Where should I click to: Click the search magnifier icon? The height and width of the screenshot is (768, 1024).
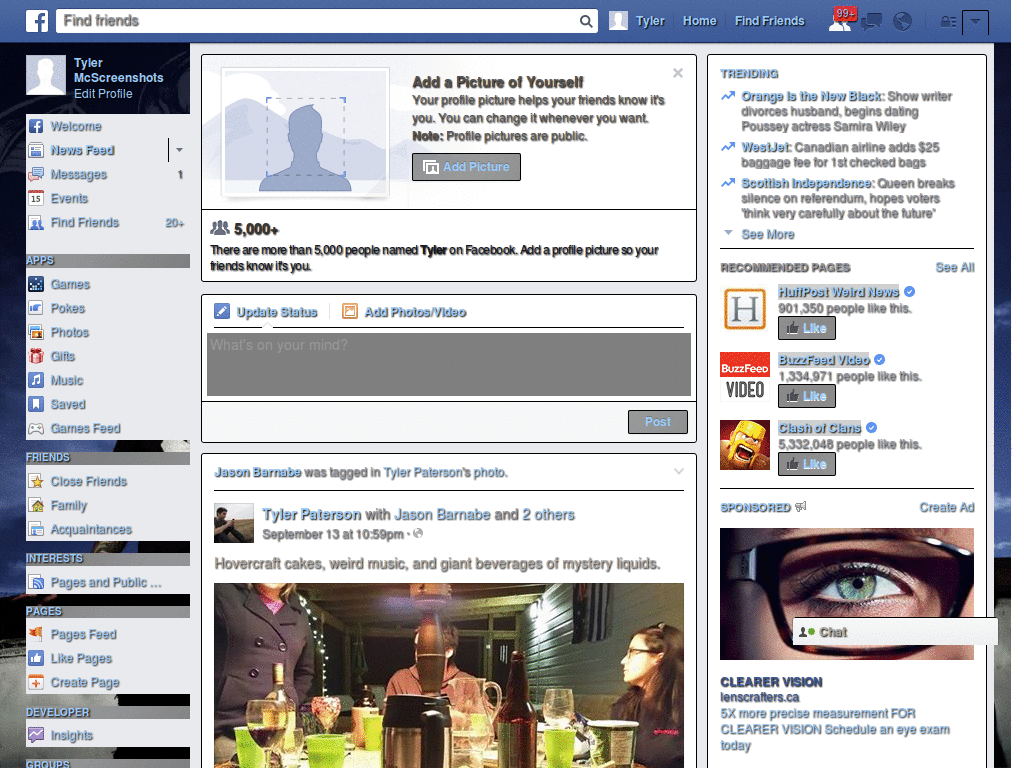click(x=586, y=21)
